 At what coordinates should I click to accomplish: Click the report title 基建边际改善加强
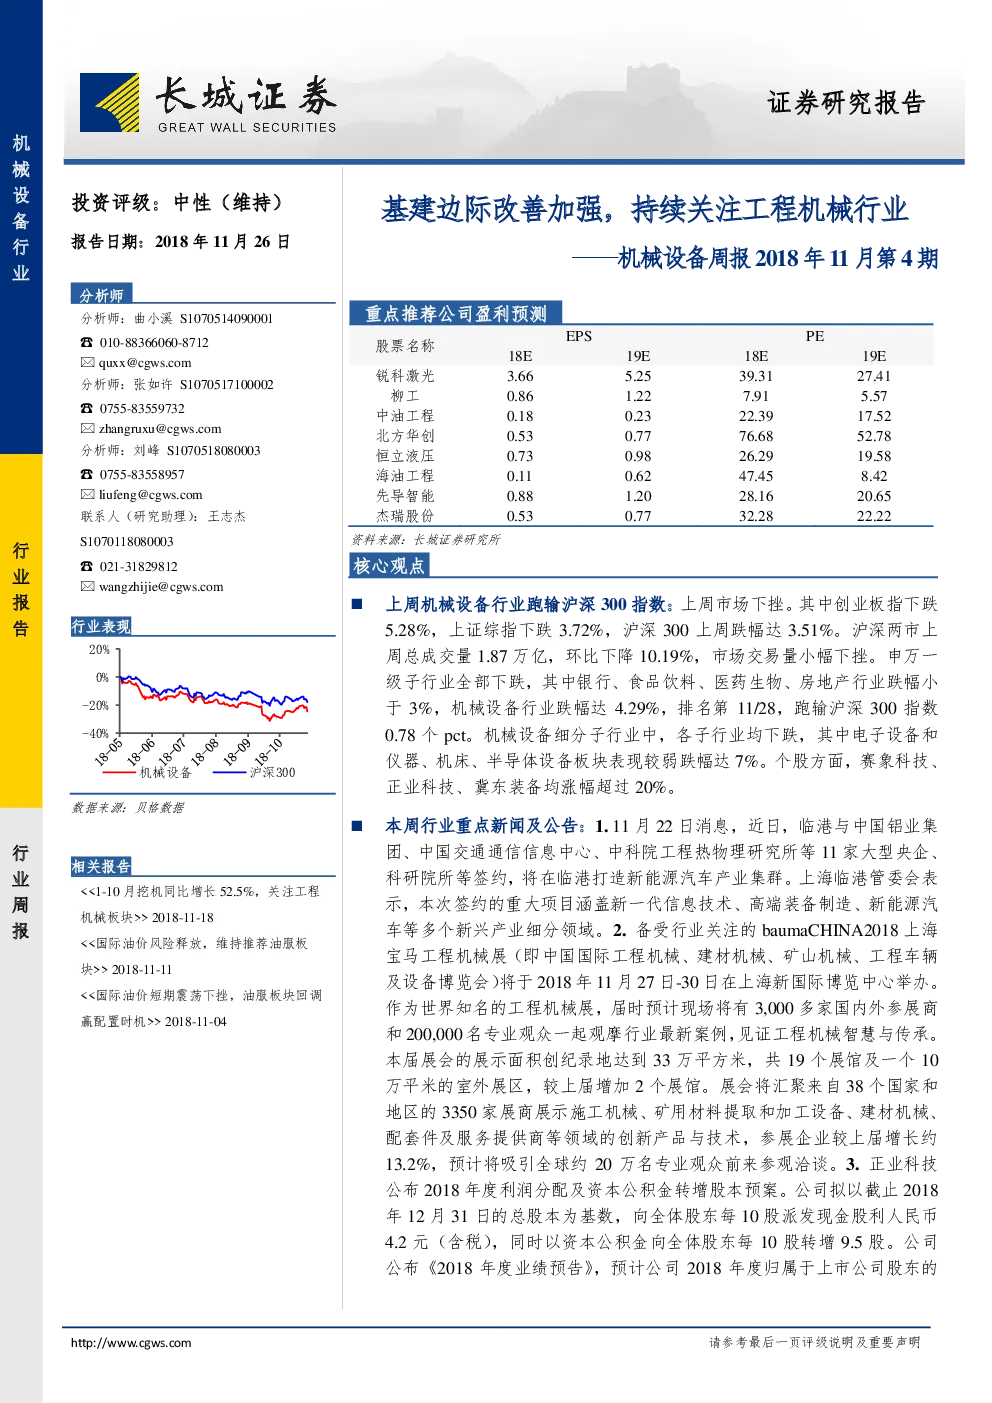point(644,209)
